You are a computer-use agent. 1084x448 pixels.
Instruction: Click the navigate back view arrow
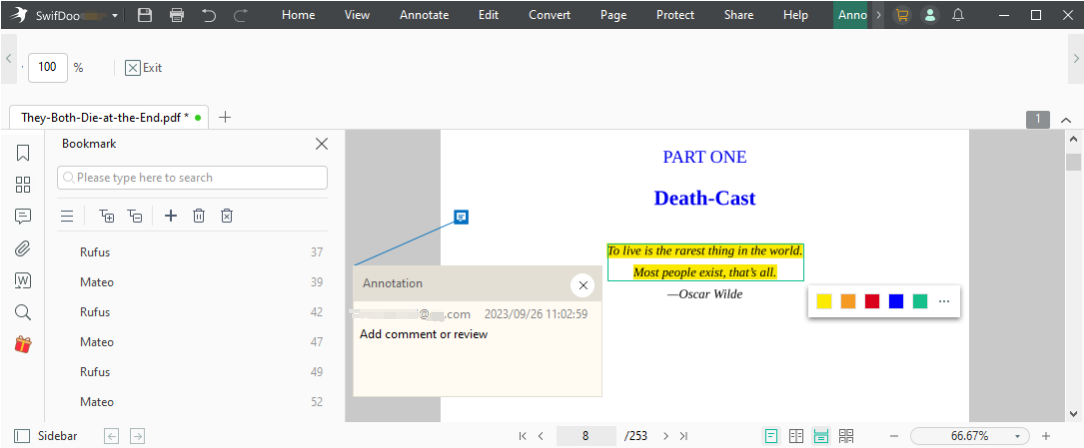tap(112, 436)
